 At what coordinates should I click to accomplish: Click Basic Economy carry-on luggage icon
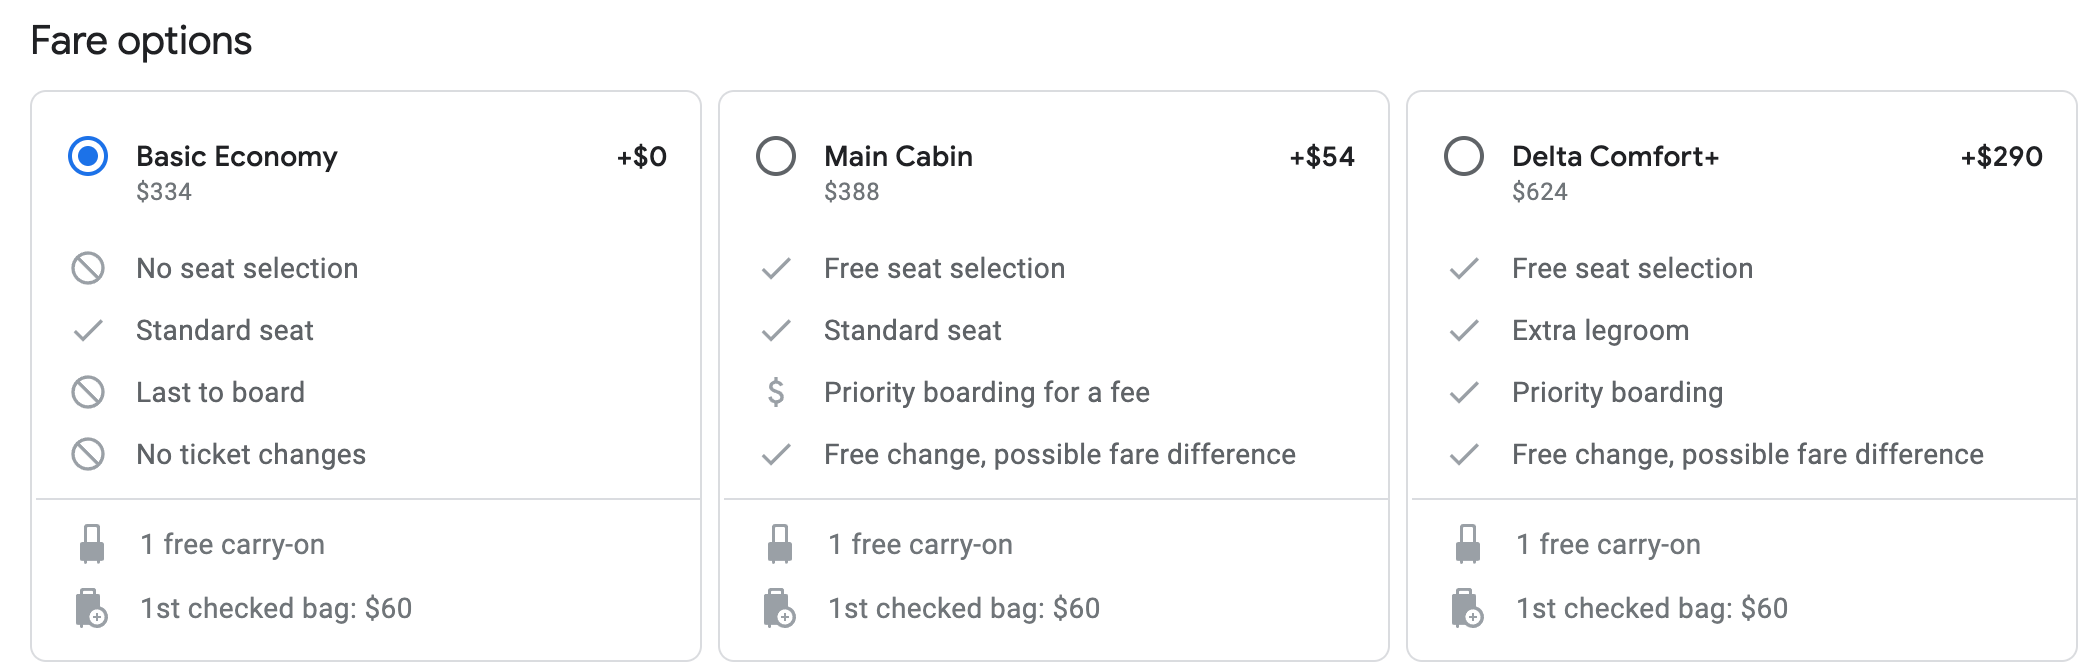pos(92,544)
